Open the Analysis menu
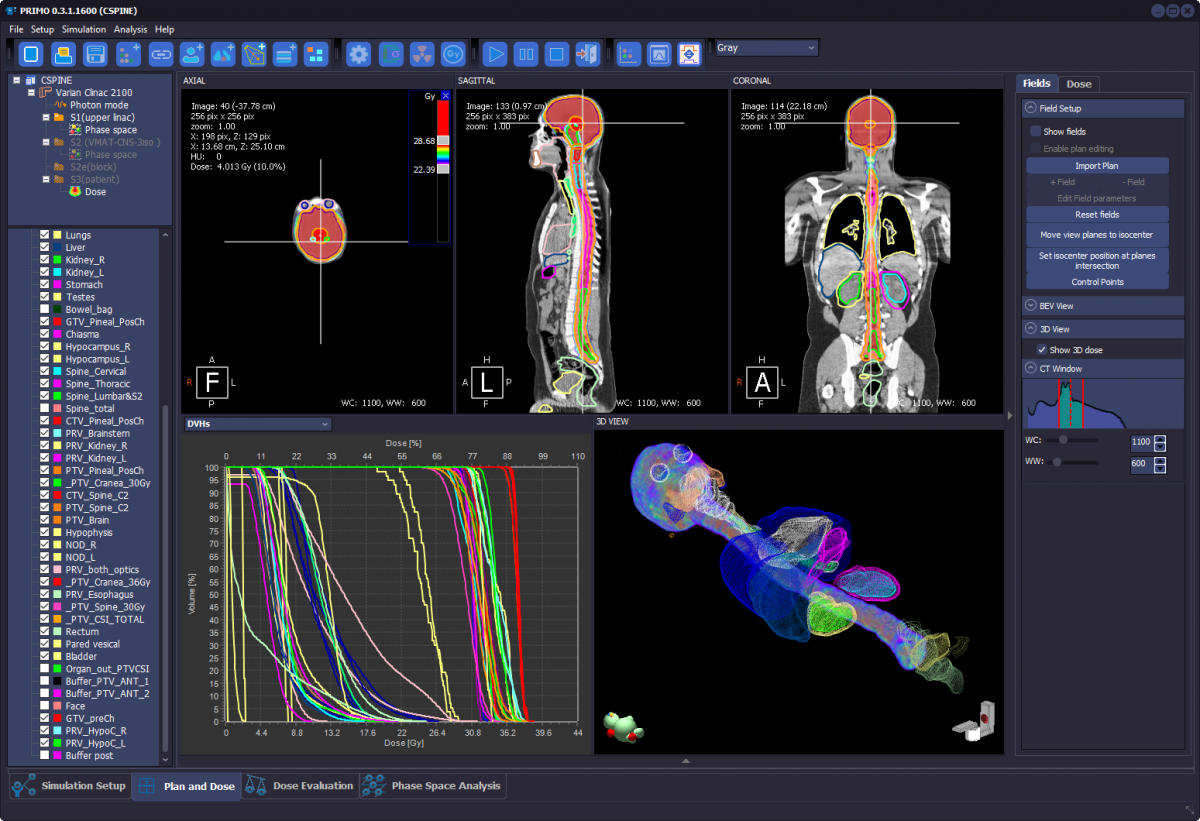The height and width of the screenshot is (821, 1200). [x=130, y=29]
